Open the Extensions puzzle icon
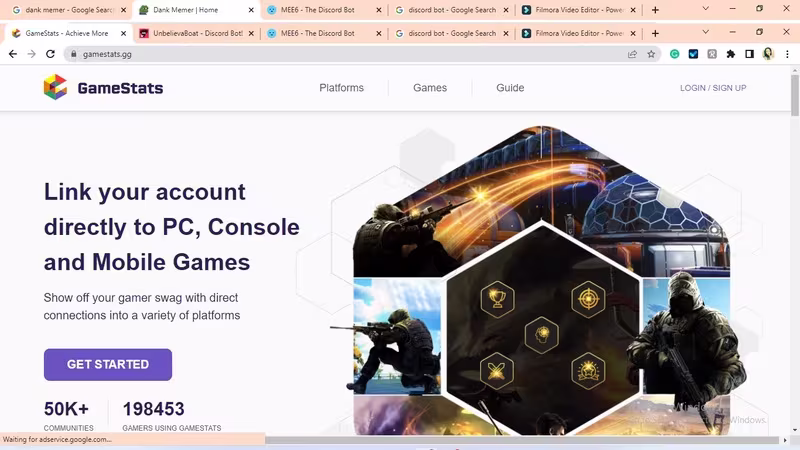This screenshot has width=800, height=450. coord(731,54)
